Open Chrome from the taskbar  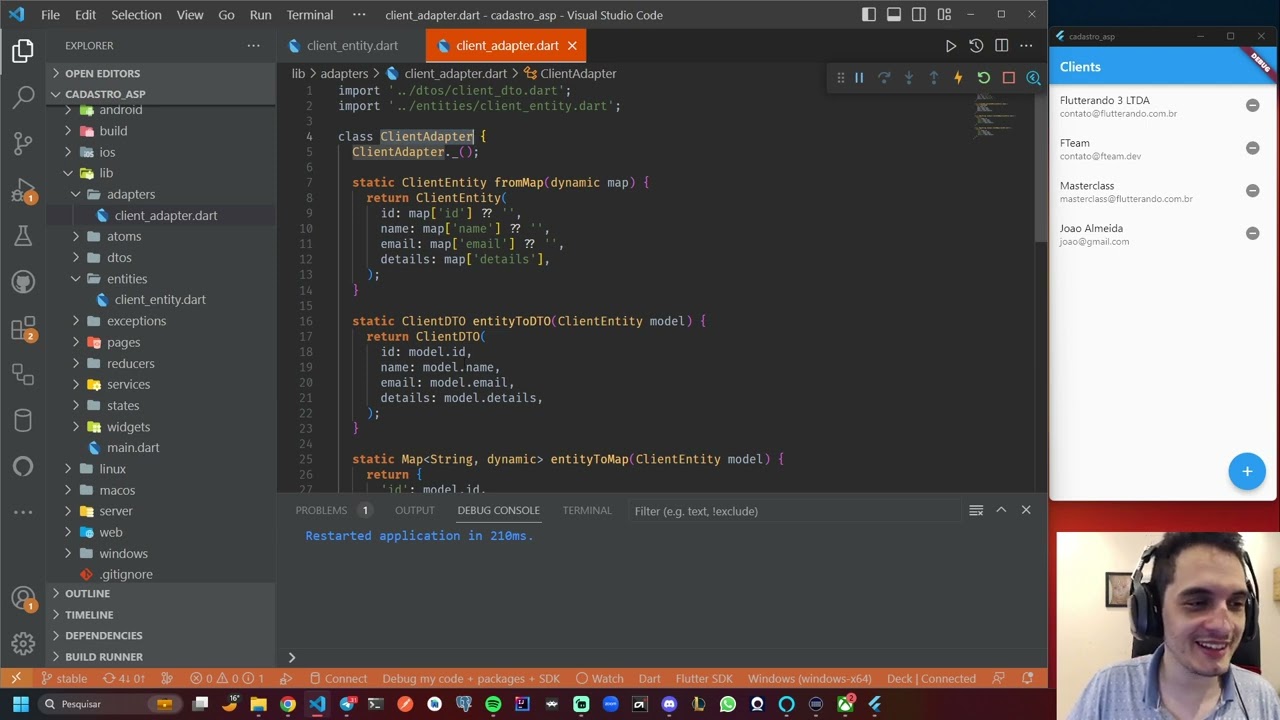coord(288,704)
